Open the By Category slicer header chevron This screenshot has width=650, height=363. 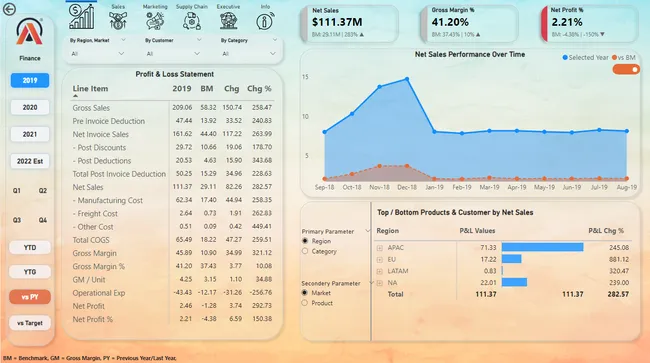click(274, 40)
